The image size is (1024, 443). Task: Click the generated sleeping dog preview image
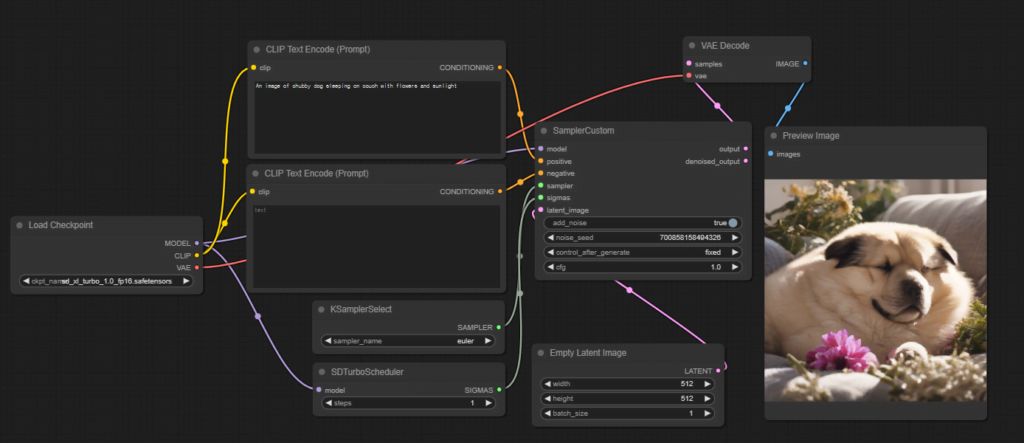[875, 290]
